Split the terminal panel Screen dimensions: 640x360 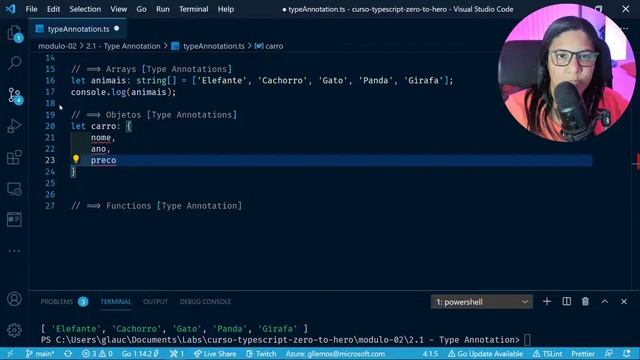point(567,302)
